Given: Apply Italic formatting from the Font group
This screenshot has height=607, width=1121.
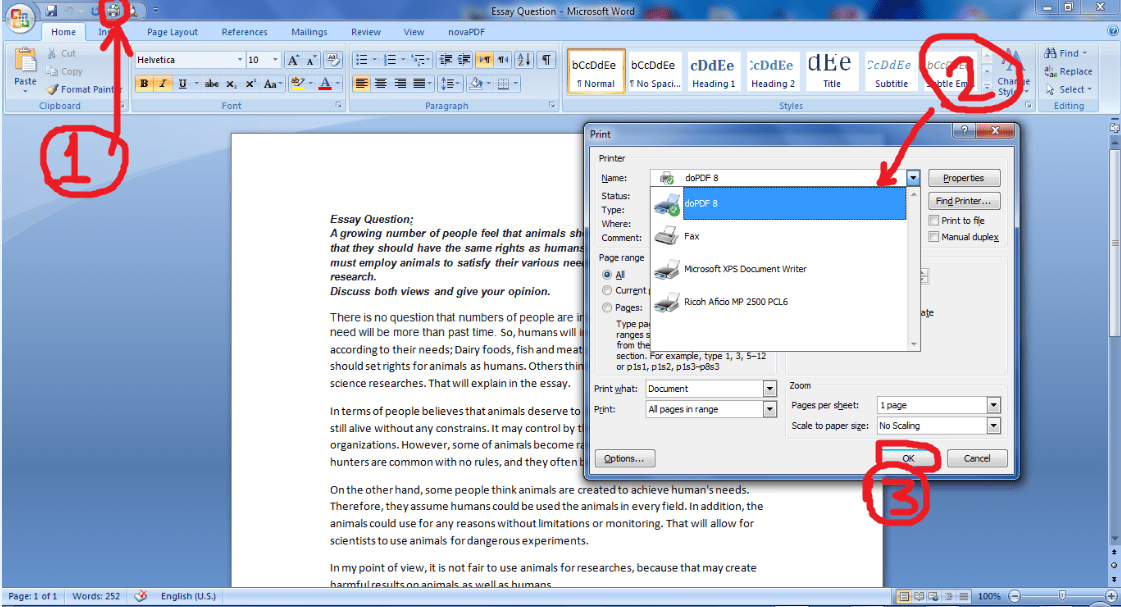Looking at the screenshot, I should pos(163,84).
